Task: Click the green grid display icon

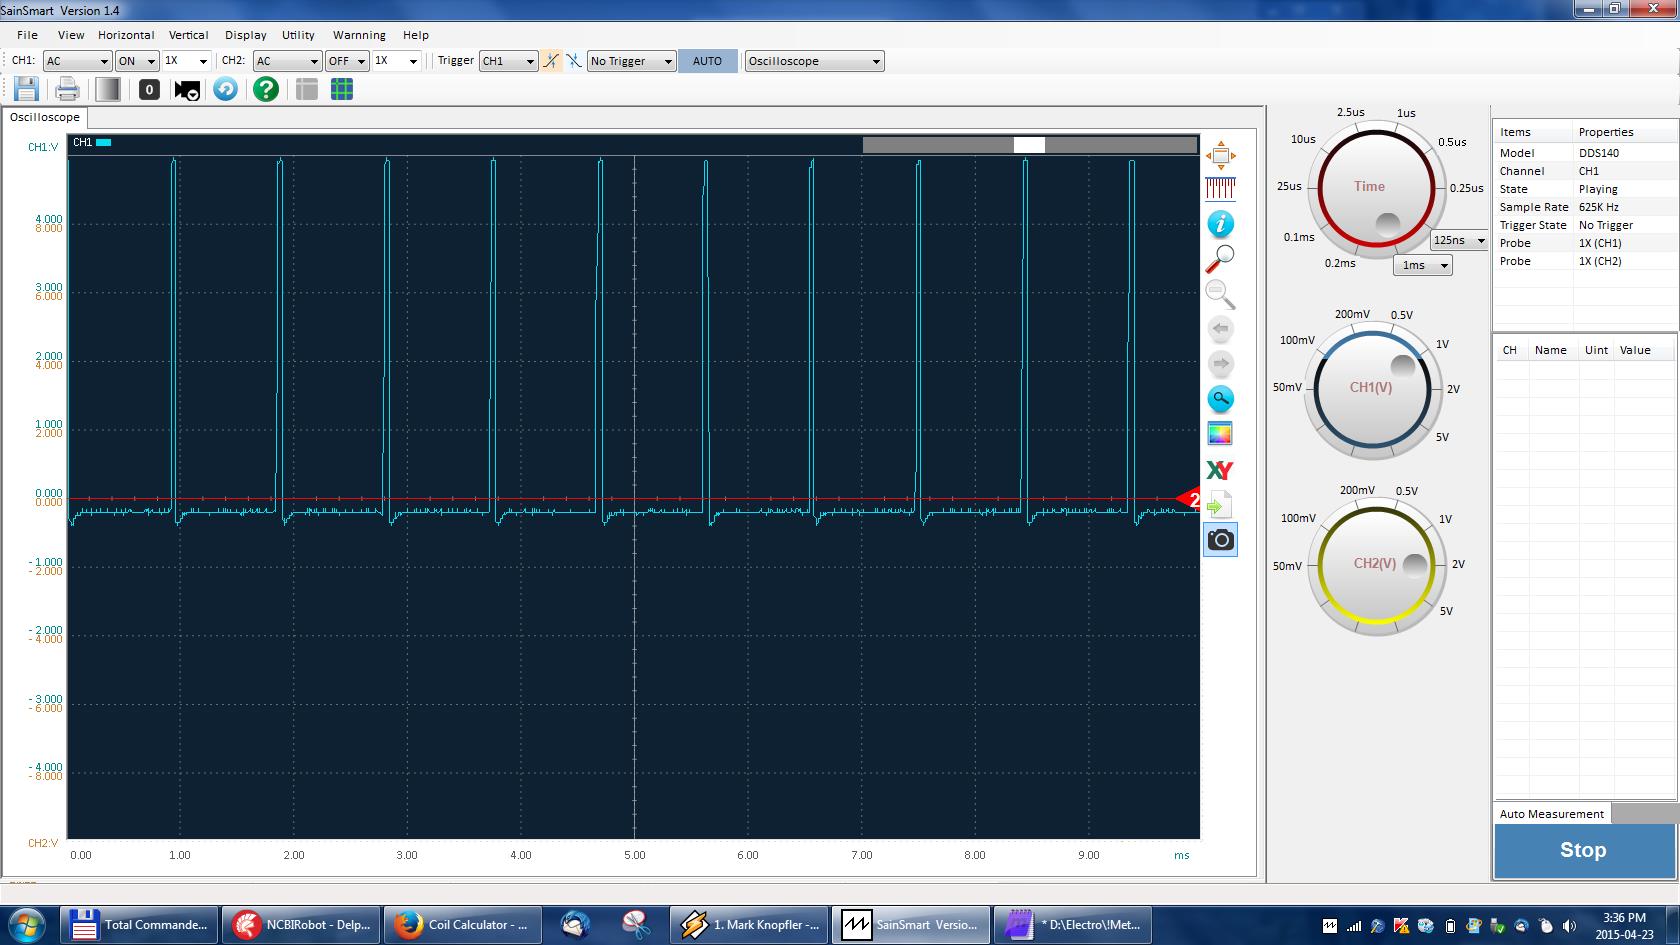Action: pyautogui.click(x=342, y=90)
